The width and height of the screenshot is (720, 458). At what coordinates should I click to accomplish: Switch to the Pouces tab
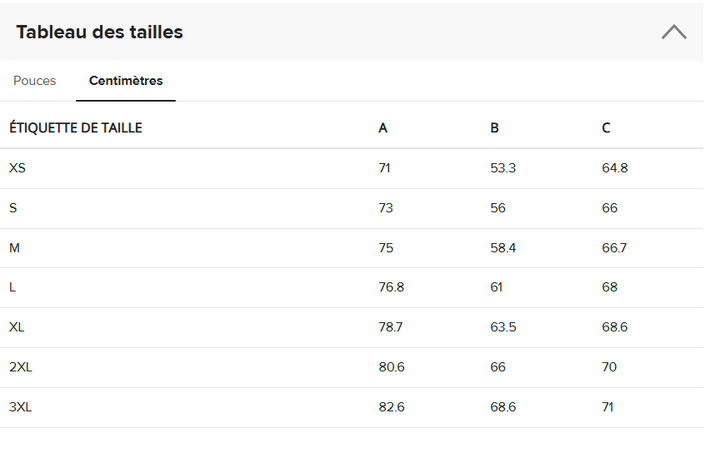[x=35, y=81]
